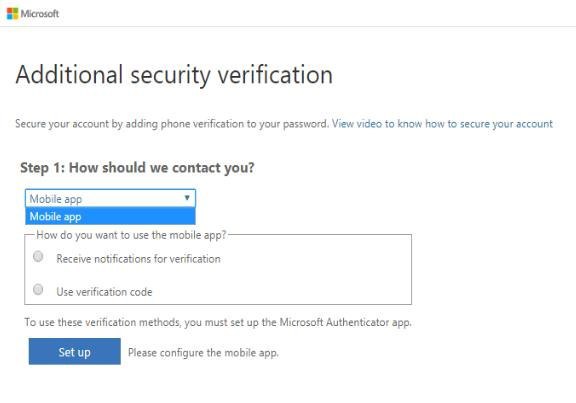
Task: Open the contact method combo box
Action: (x=110, y=199)
